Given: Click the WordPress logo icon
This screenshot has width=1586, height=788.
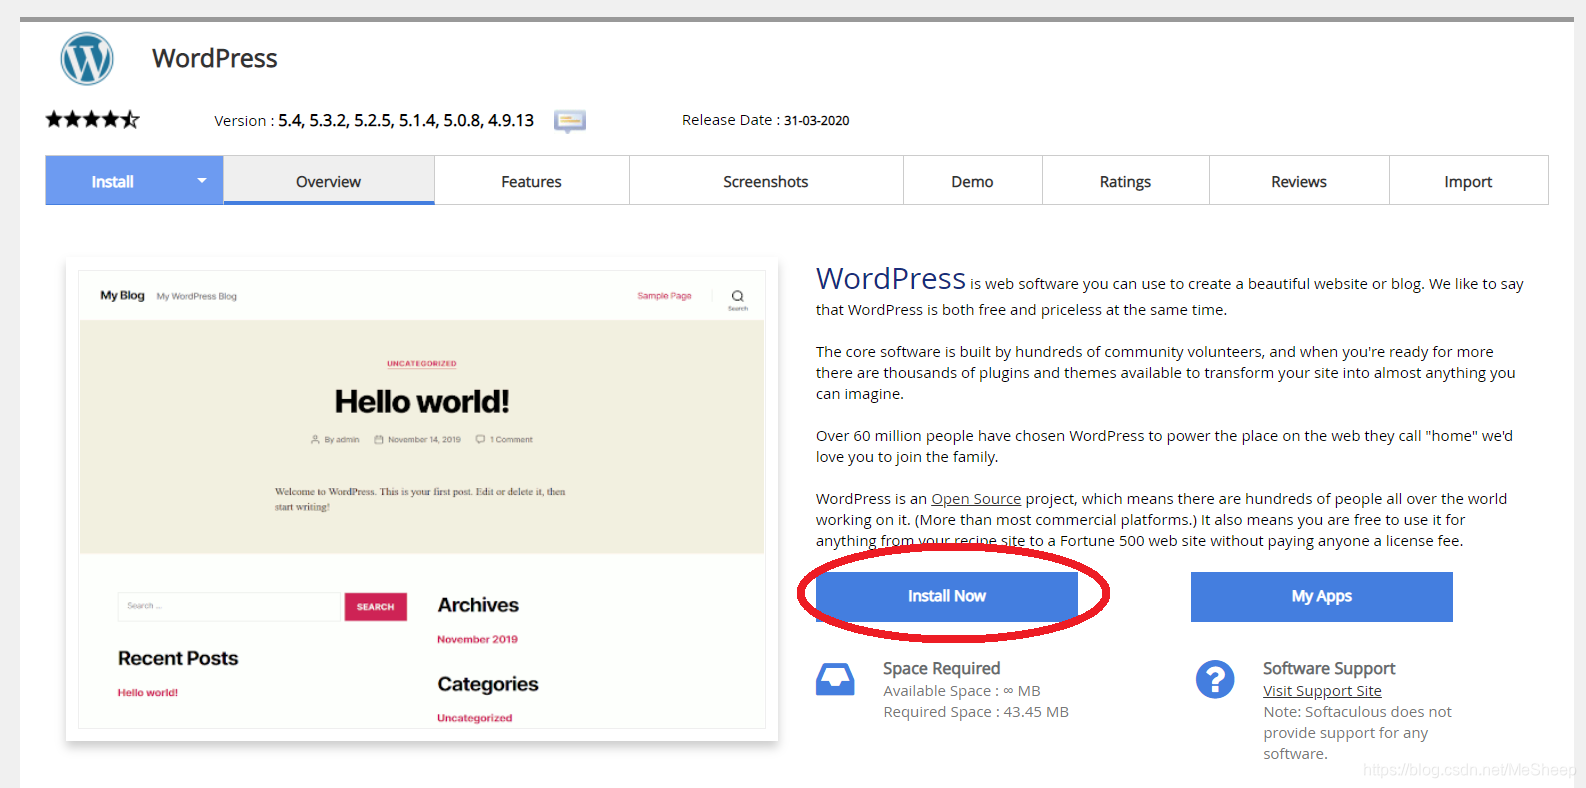Looking at the screenshot, I should coord(87,58).
